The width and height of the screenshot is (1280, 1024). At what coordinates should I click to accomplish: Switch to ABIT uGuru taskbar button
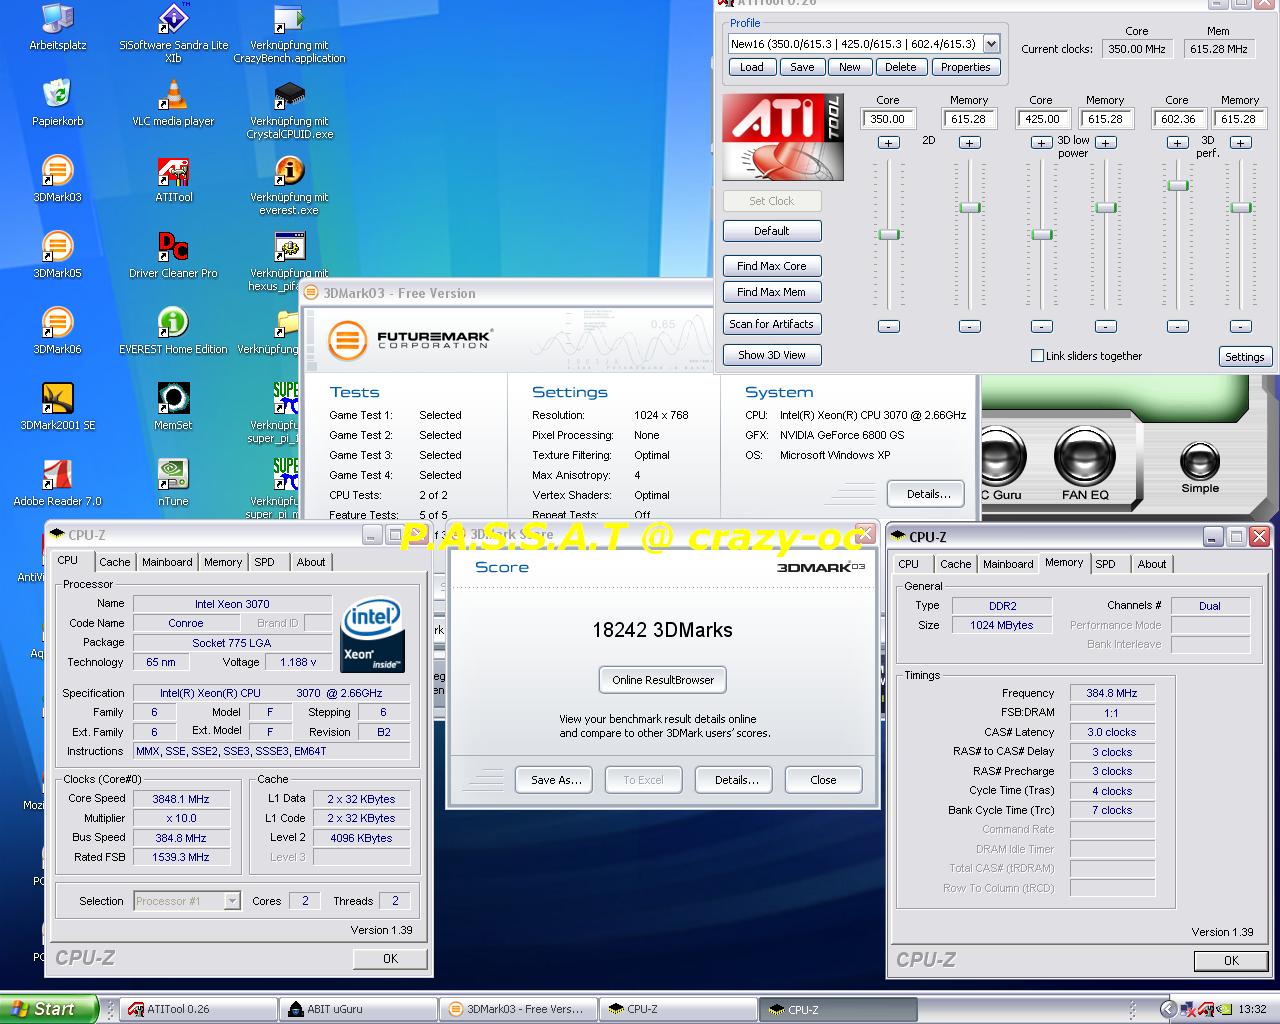358,1009
